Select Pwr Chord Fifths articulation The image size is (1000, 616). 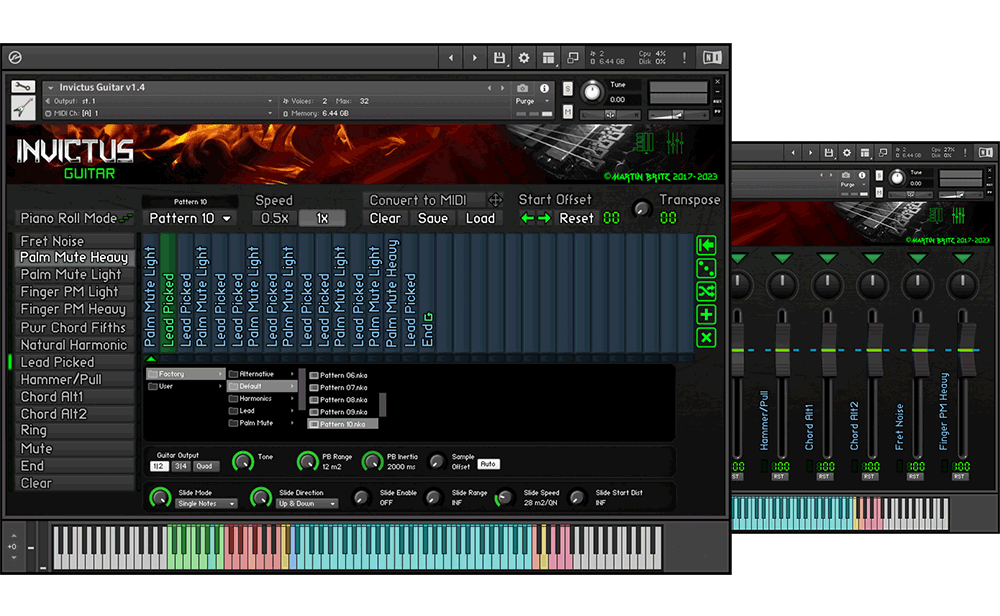(74, 327)
